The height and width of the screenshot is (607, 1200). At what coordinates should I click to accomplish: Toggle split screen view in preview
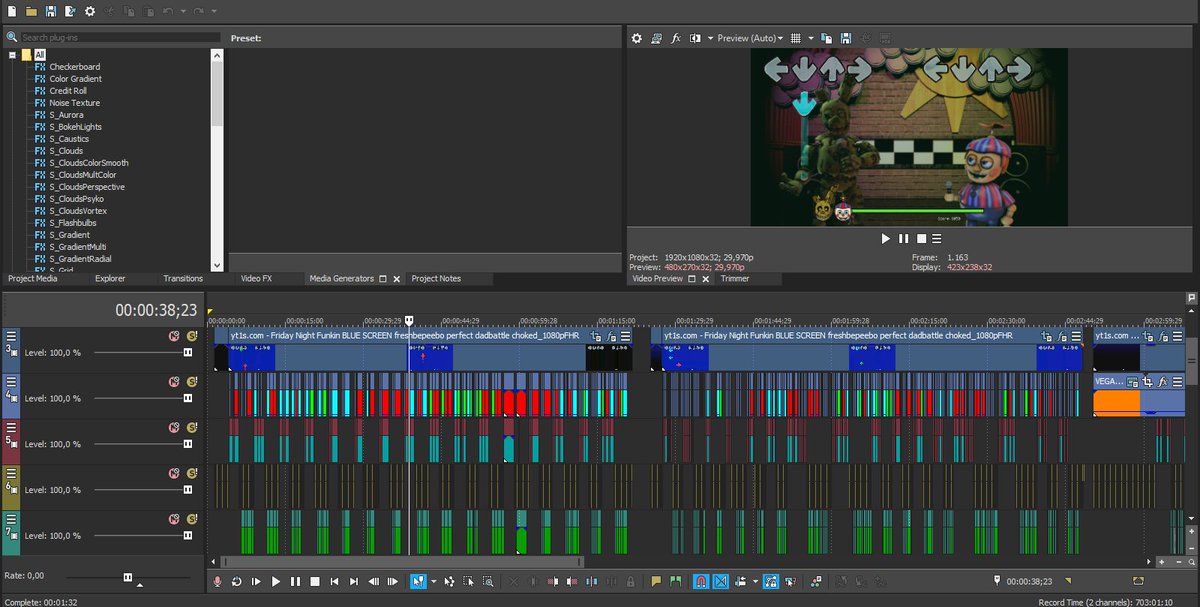[696, 38]
